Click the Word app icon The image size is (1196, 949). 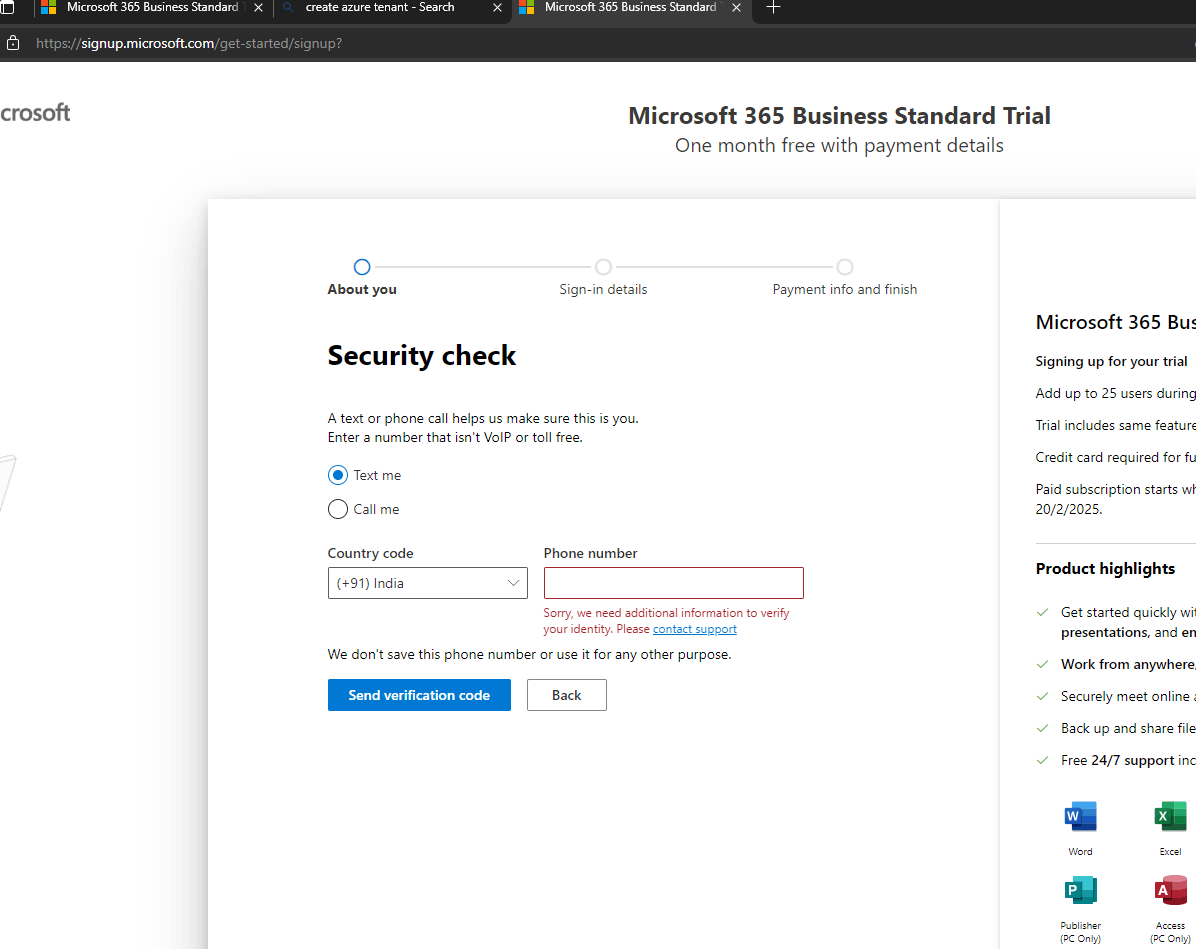1080,816
